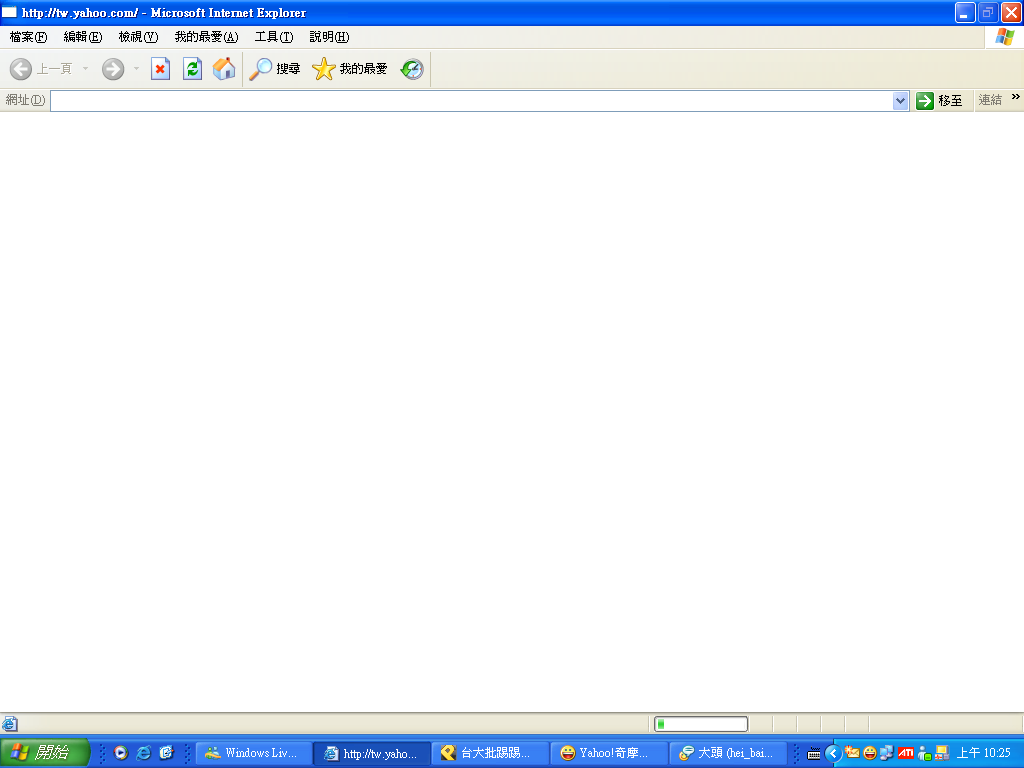Click the Refresh page icon
The height and width of the screenshot is (768, 1024).
click(x=192, y=69)
